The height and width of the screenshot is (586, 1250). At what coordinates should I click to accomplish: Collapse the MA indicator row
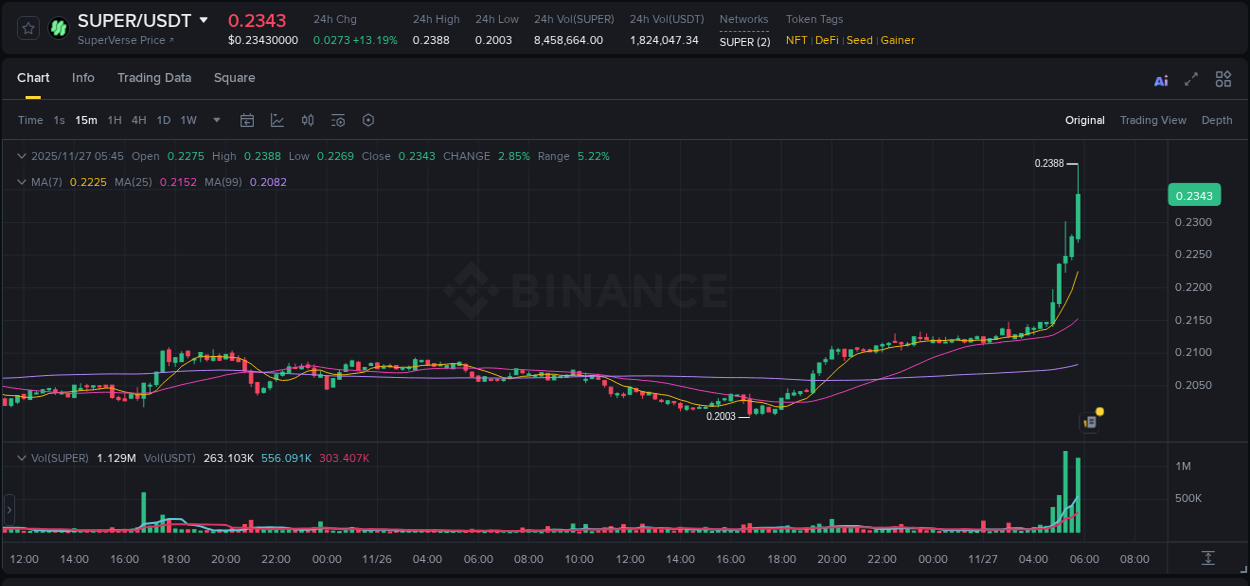point(21,182)
